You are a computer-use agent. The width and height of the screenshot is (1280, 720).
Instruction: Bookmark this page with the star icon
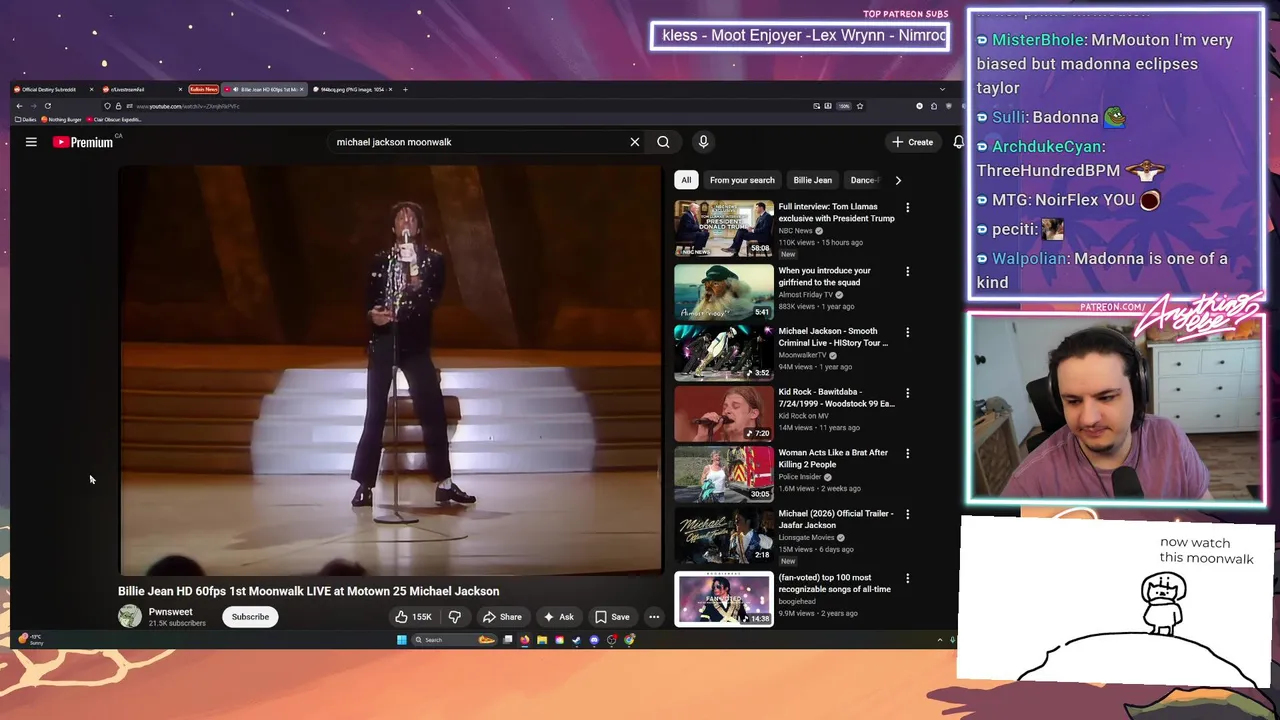pos(859,106)
